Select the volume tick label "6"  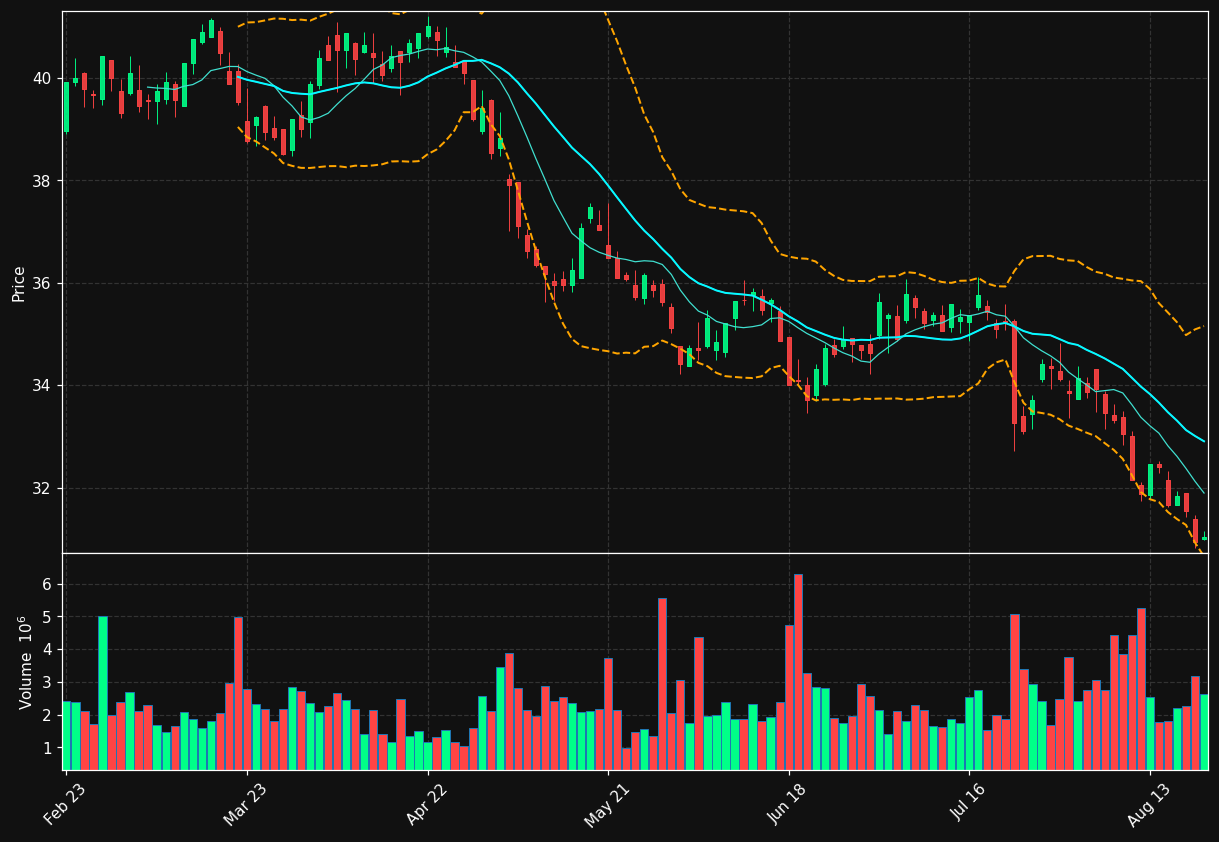47,584
